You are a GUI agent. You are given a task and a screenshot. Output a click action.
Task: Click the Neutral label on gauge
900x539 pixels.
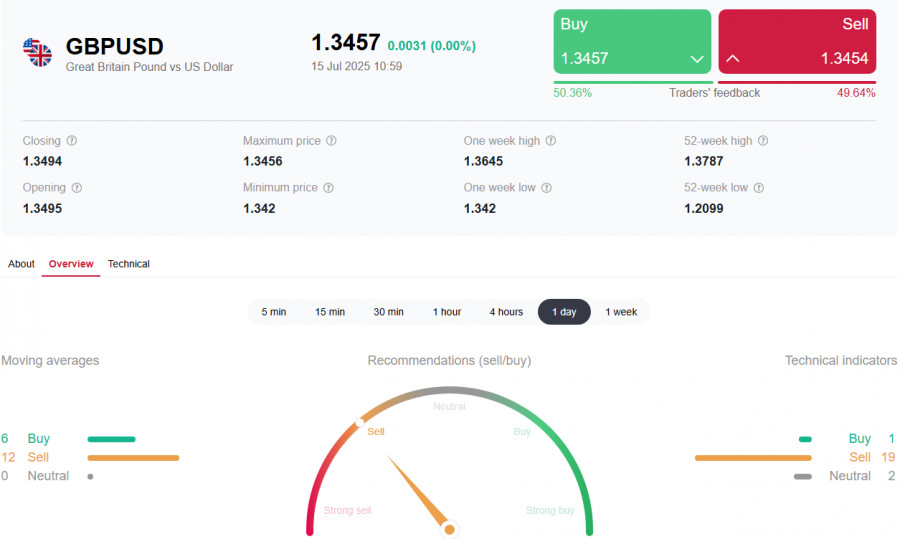coord(449,406)
